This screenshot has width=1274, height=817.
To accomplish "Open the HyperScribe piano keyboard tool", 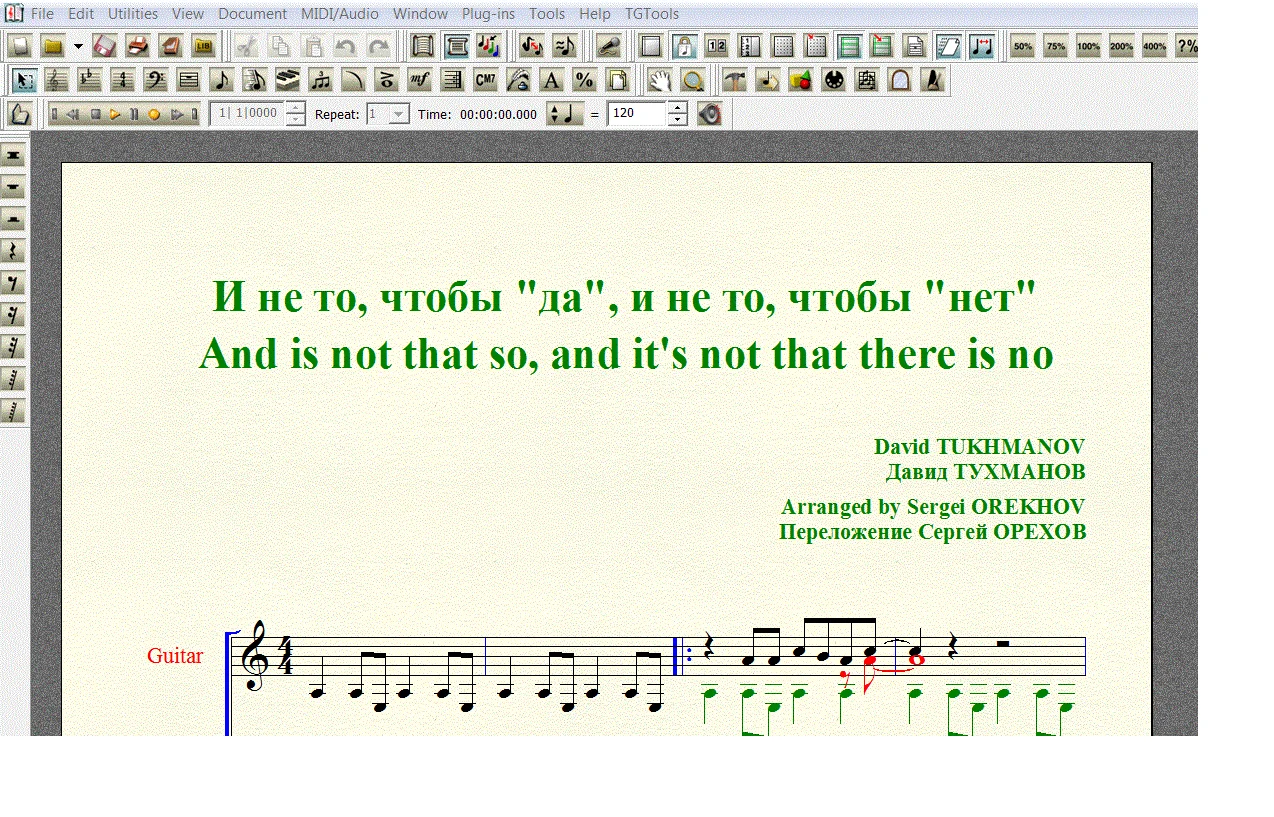I will [x=287, y=80].
